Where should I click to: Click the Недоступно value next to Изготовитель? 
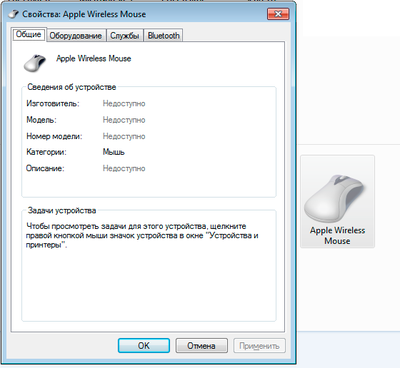(x=124, y=104)
